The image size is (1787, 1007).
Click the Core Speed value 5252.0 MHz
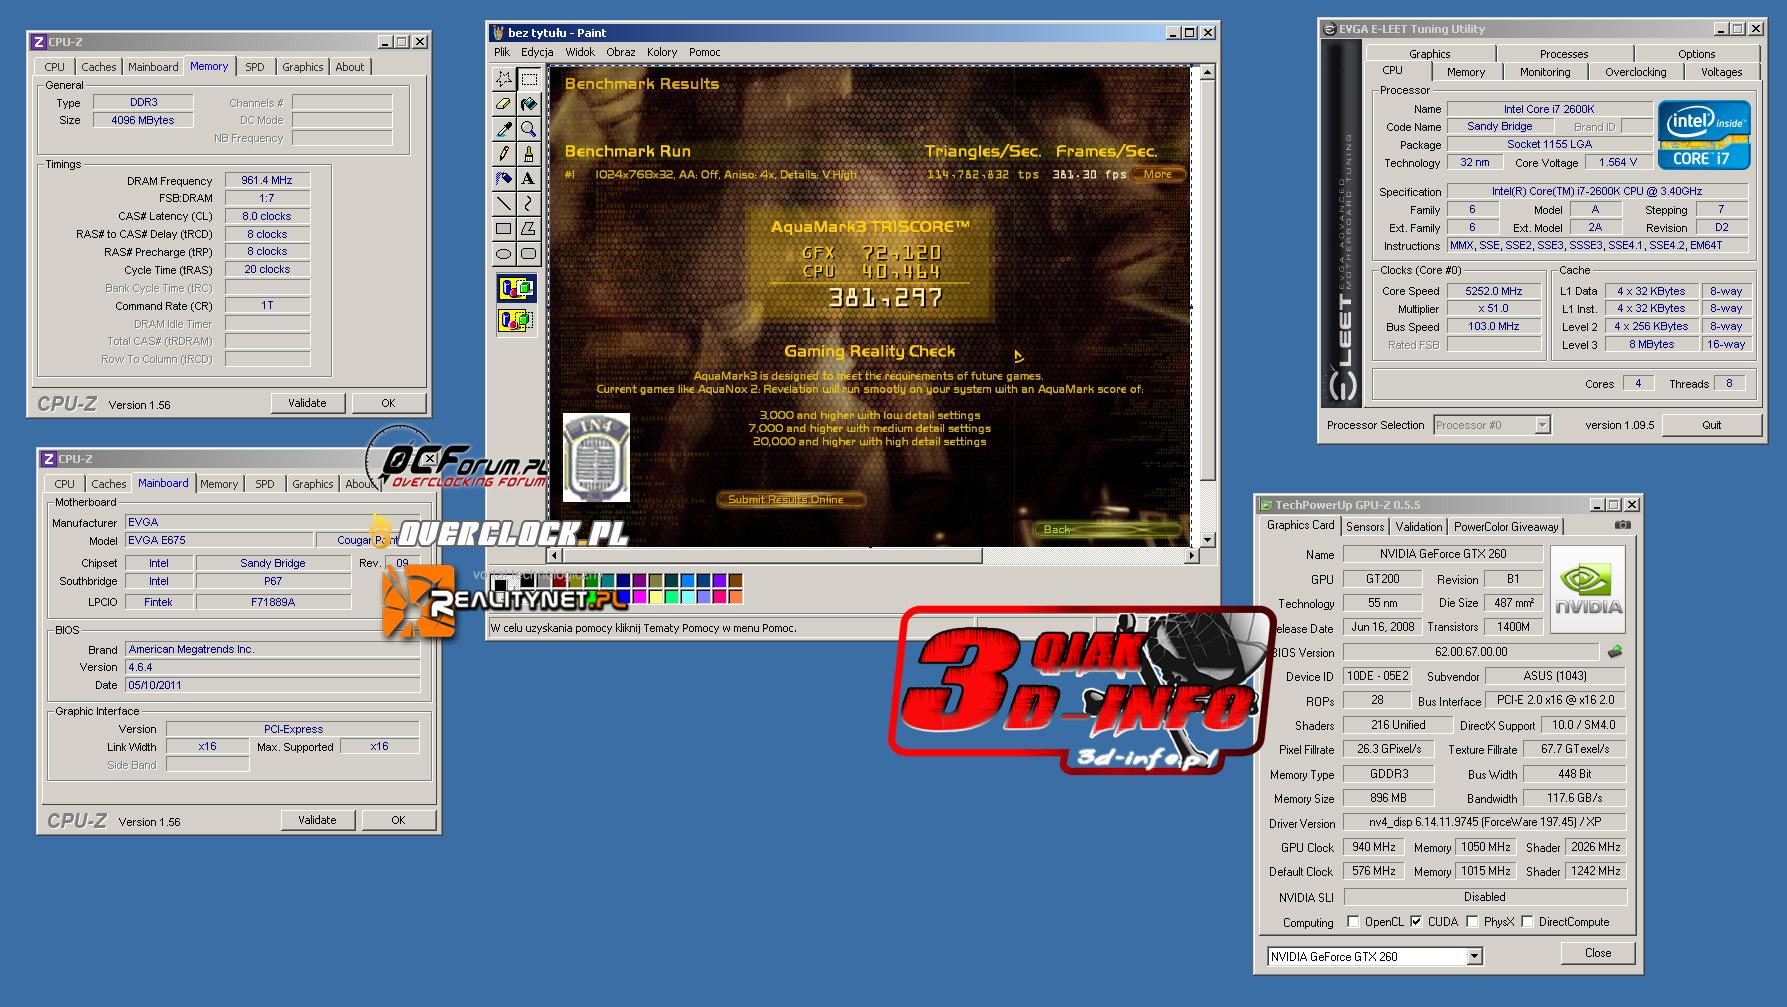1493,291
